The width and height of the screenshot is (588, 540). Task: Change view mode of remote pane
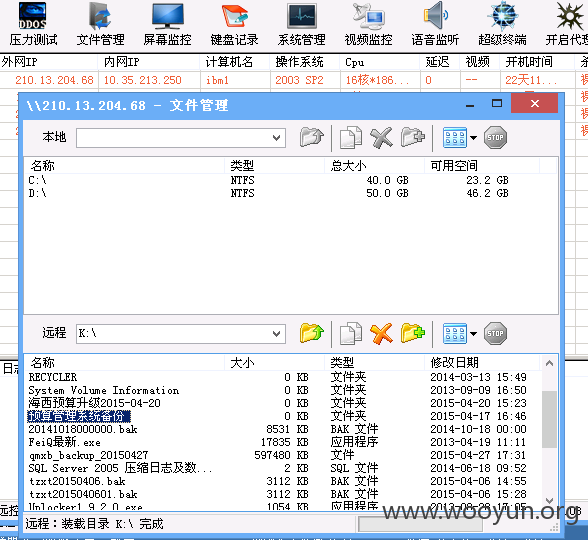[455, 333]
